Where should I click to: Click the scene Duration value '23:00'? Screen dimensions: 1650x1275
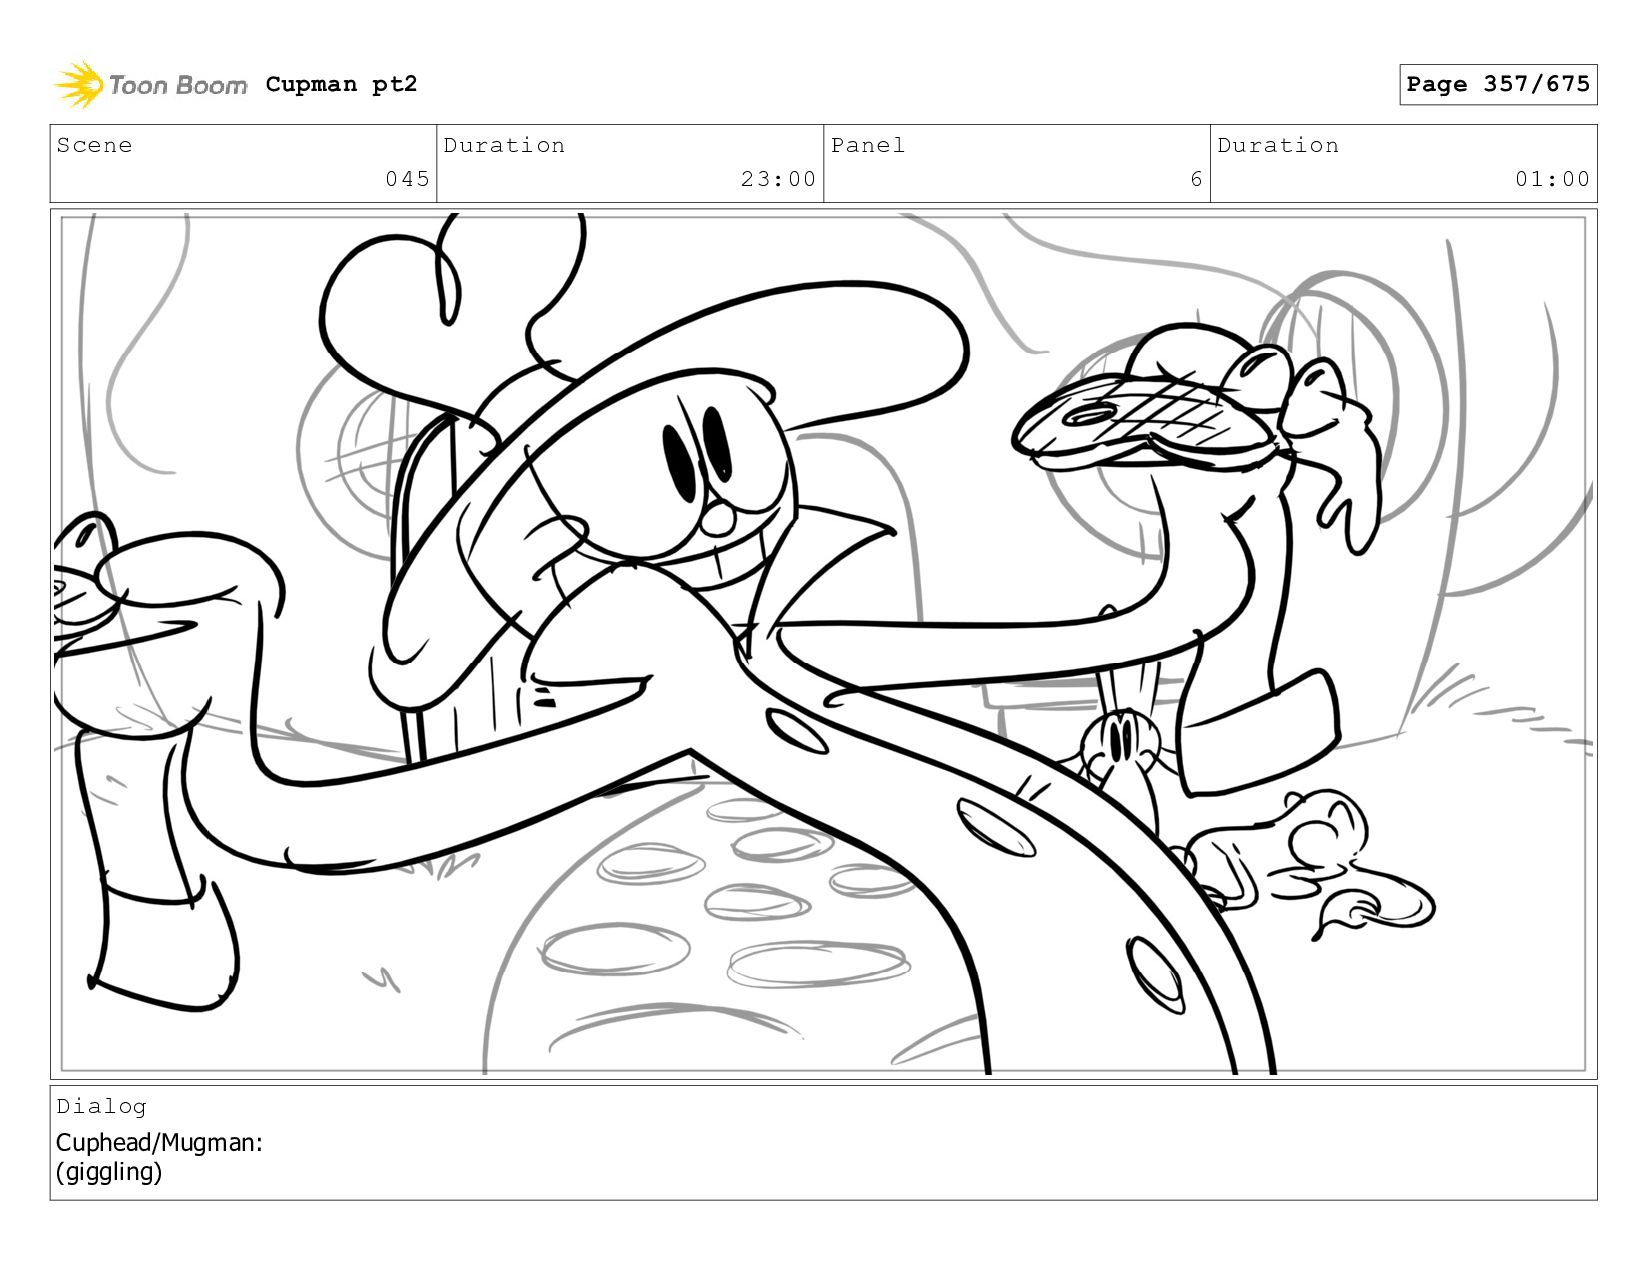tap(778, 179)
